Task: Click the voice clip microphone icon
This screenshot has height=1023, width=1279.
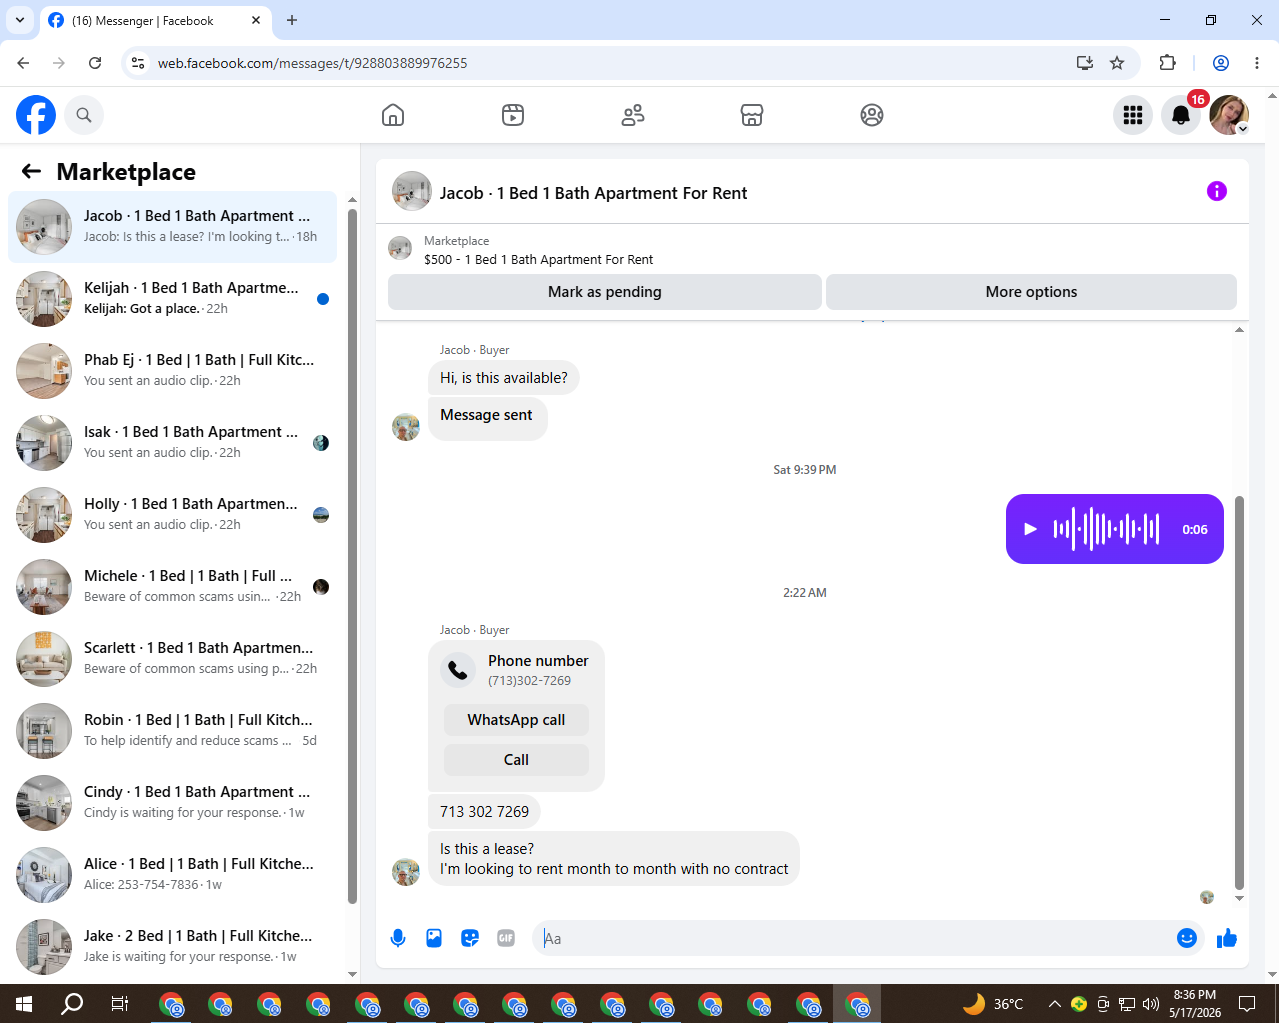Action: (398, 938)
